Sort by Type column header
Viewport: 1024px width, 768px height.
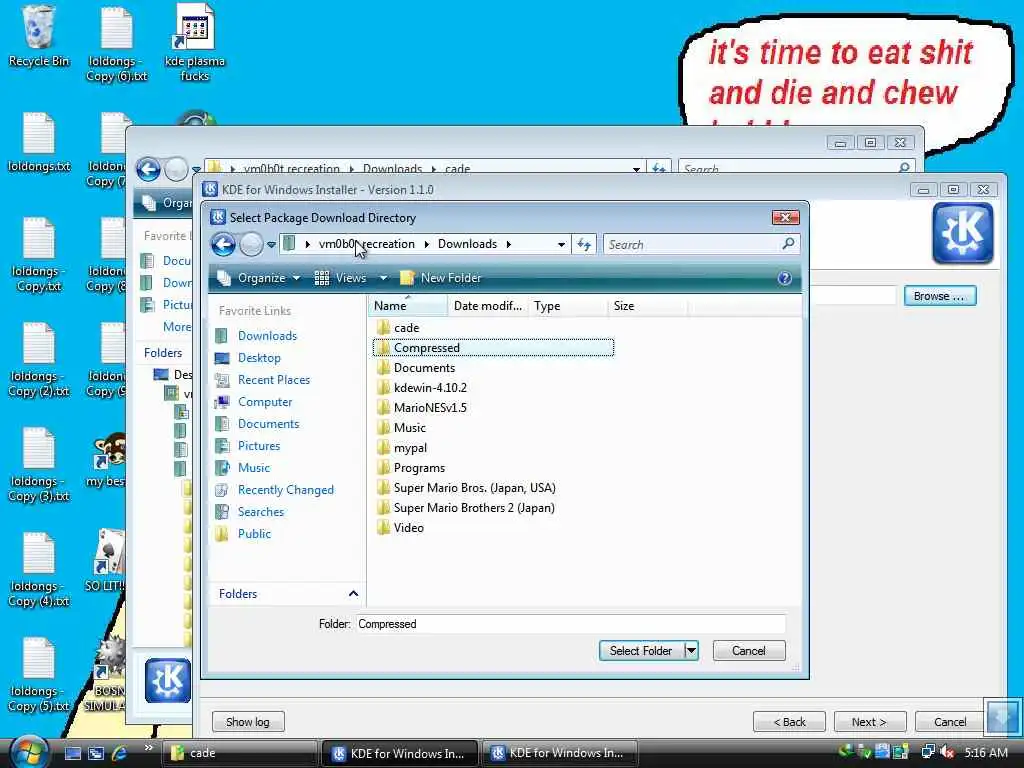(568, 306)
